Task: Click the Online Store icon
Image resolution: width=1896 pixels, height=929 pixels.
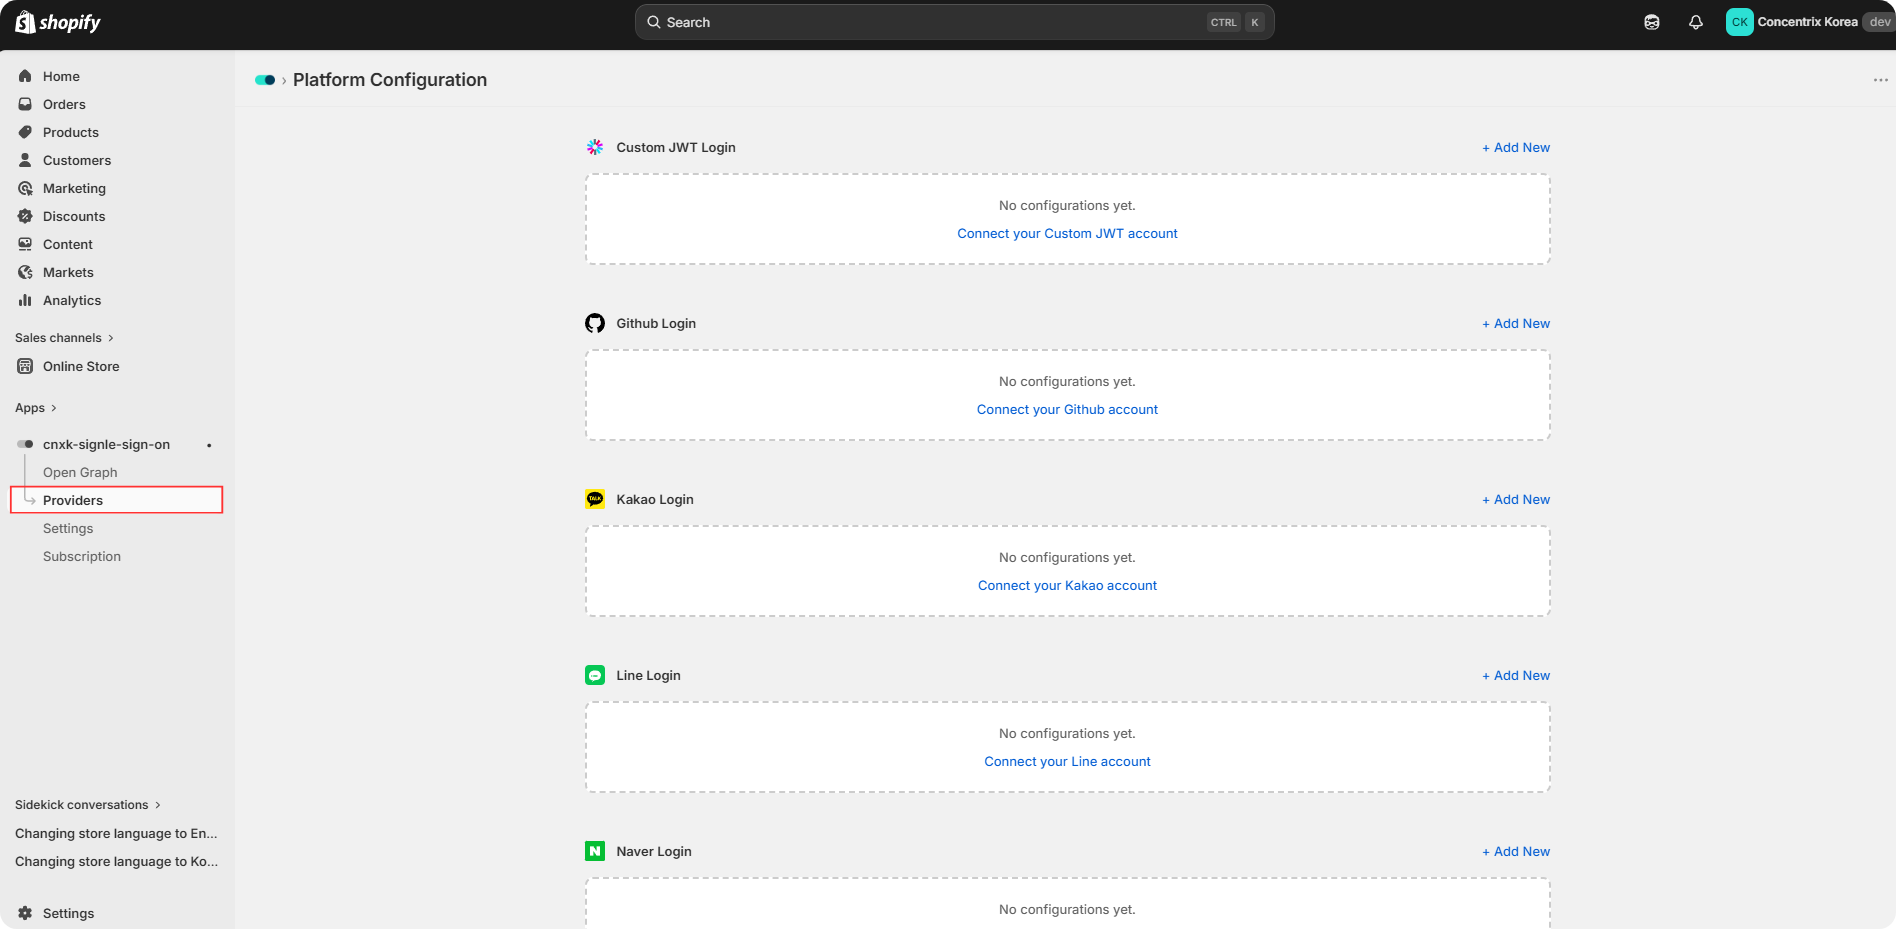Action: pos(25,366)
